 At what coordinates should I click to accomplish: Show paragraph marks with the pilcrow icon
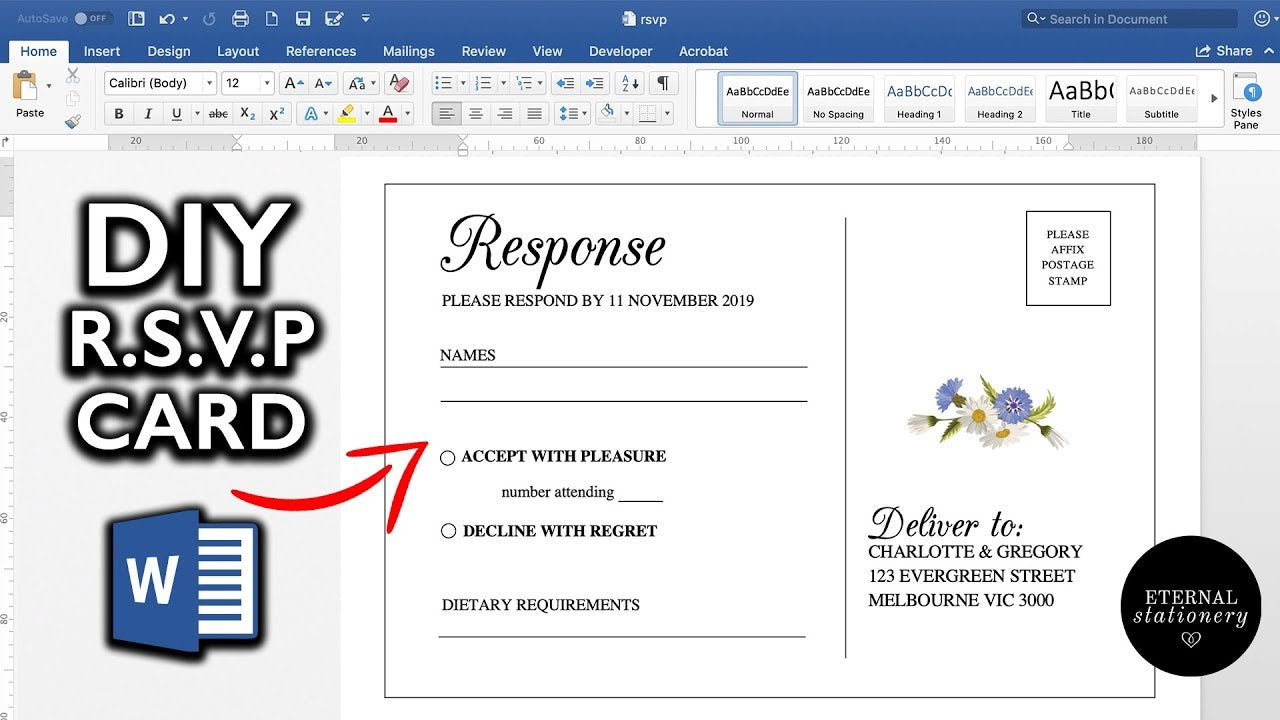662,83
